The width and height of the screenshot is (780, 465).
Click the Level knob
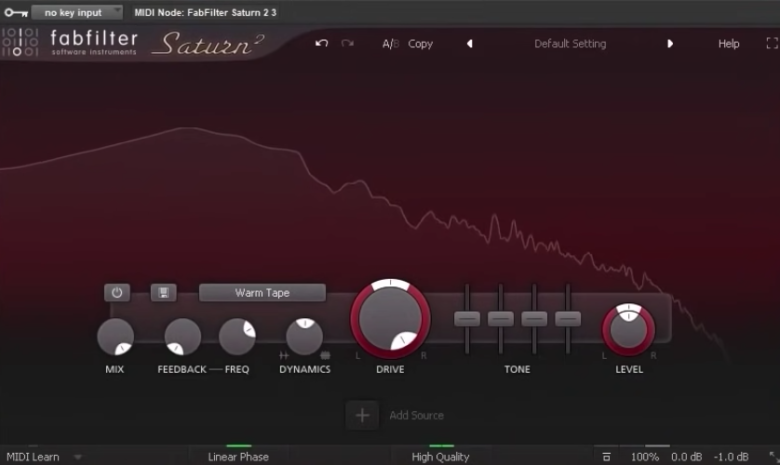tap(628, 330)
